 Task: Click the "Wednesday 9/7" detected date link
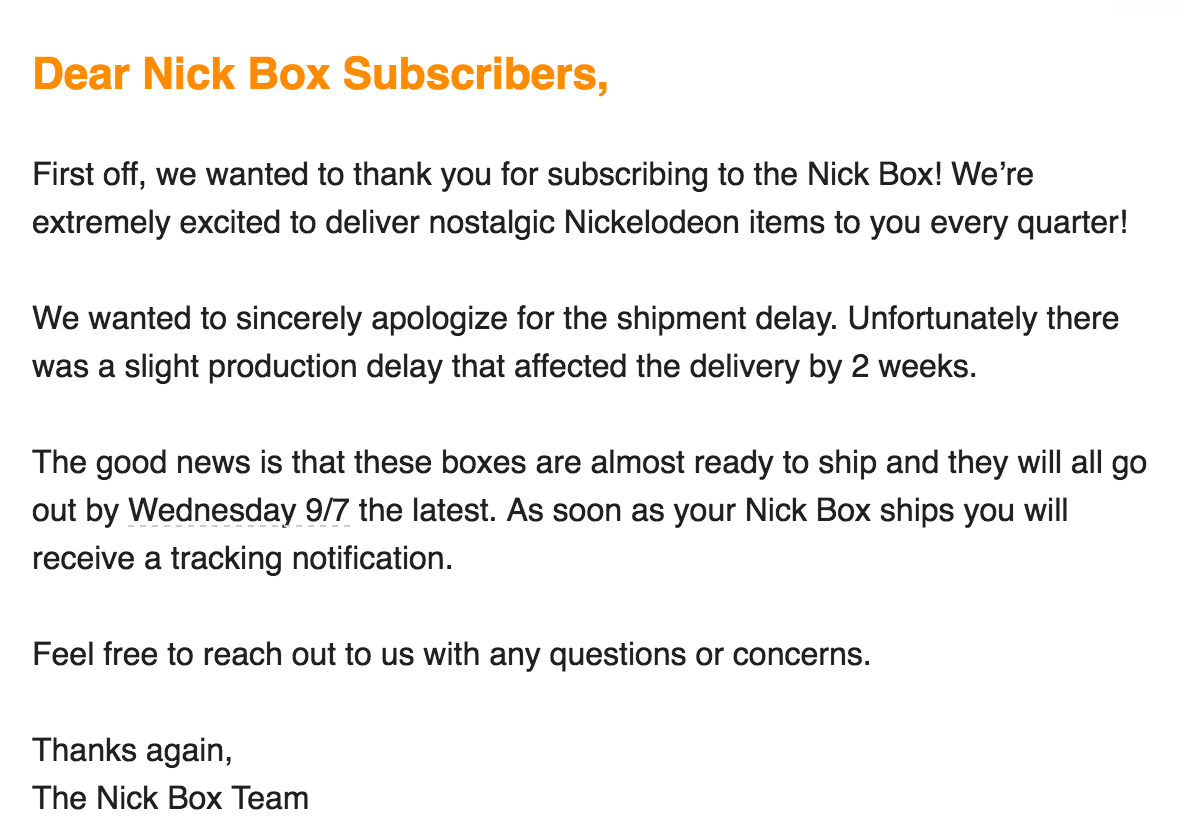coord(239,511)
